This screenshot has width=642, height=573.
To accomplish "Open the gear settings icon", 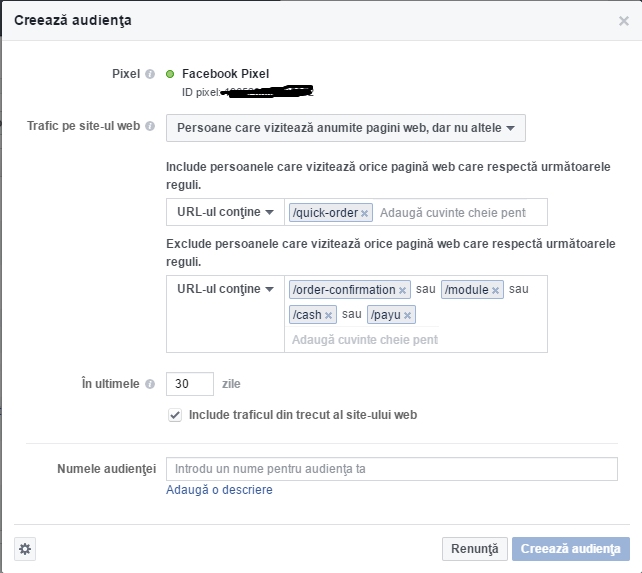I will 26,548.
